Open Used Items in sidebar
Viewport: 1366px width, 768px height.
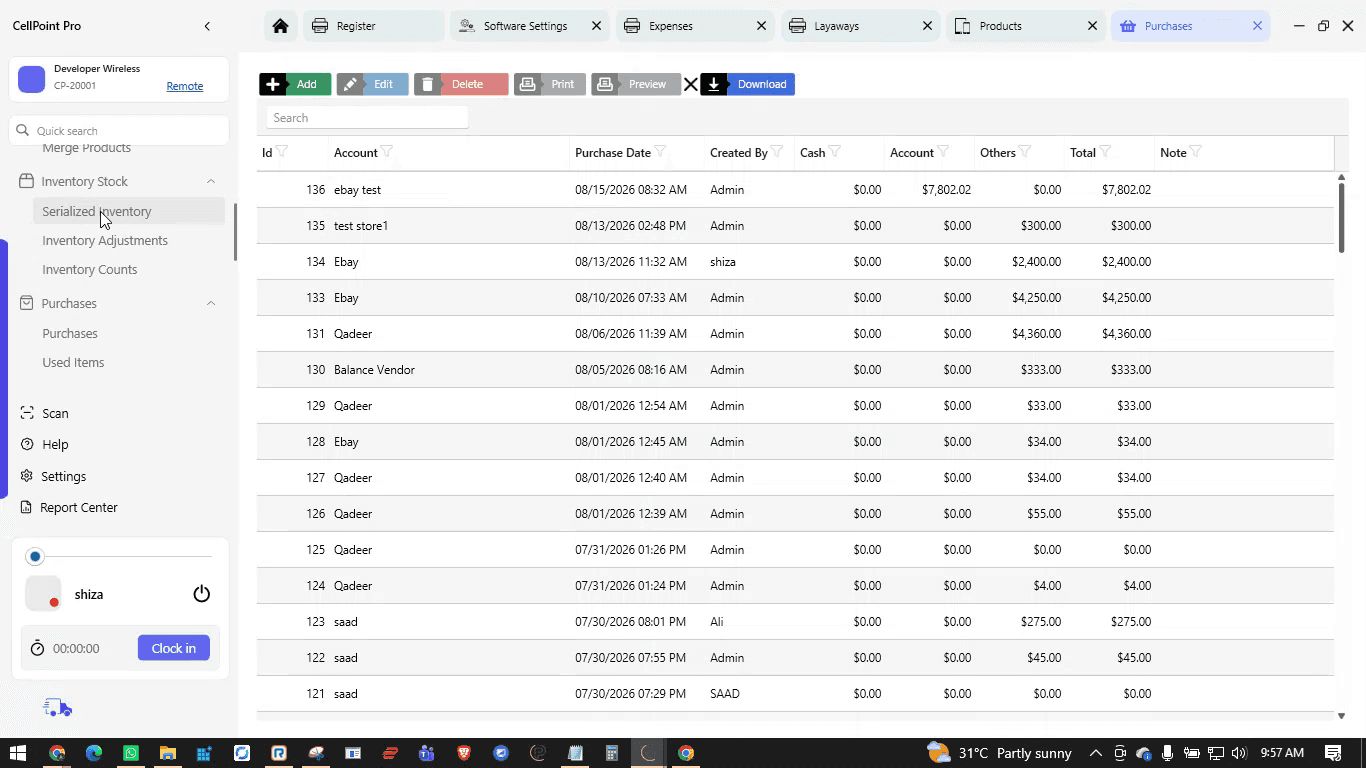[x=73, y=362]
